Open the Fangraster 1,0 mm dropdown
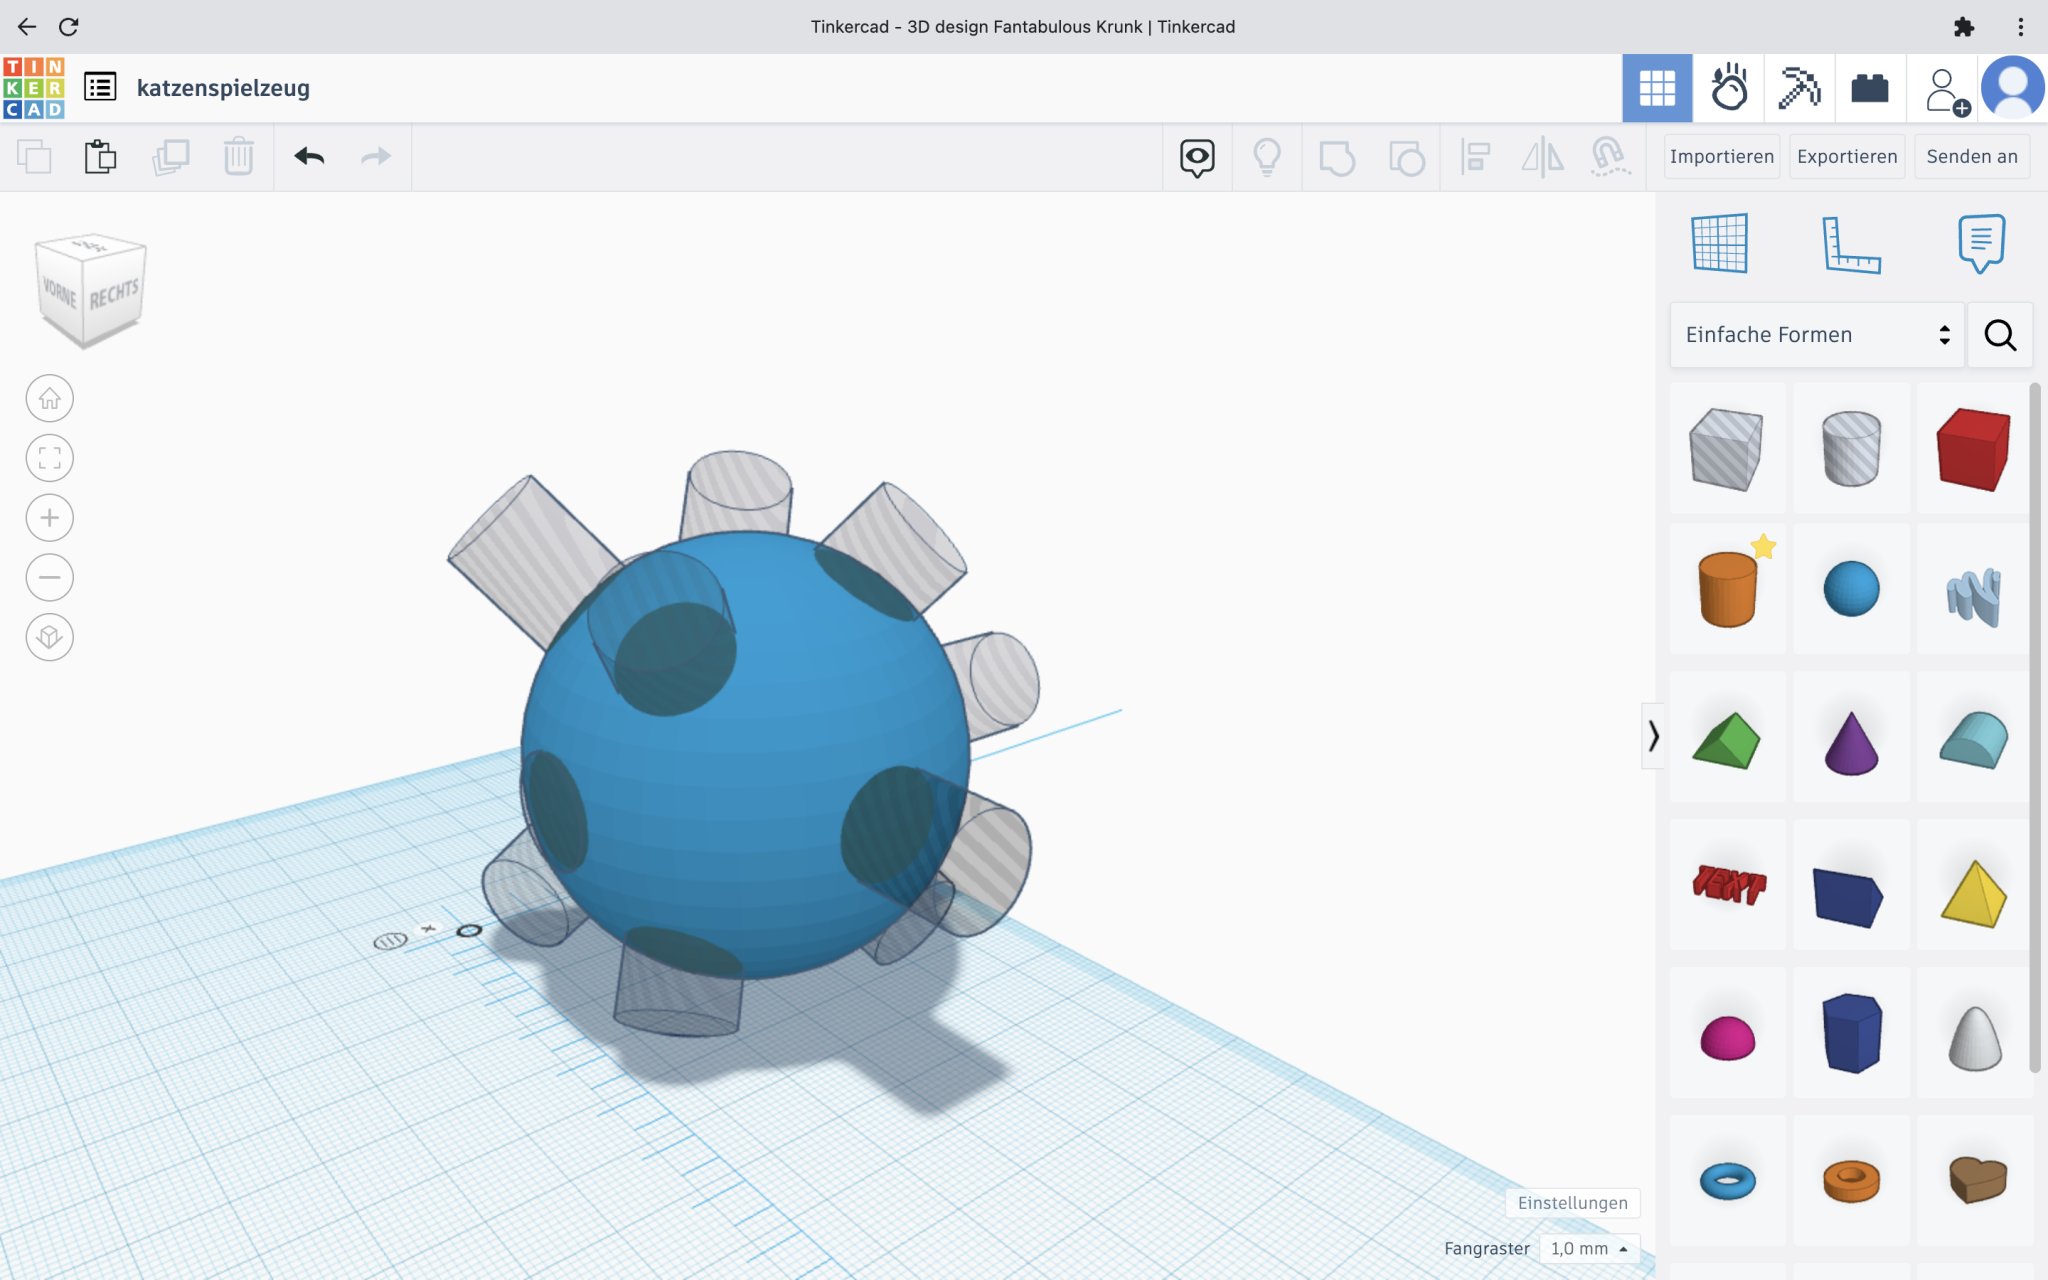The image size is (2048, 1280). click(1589, 1248)
